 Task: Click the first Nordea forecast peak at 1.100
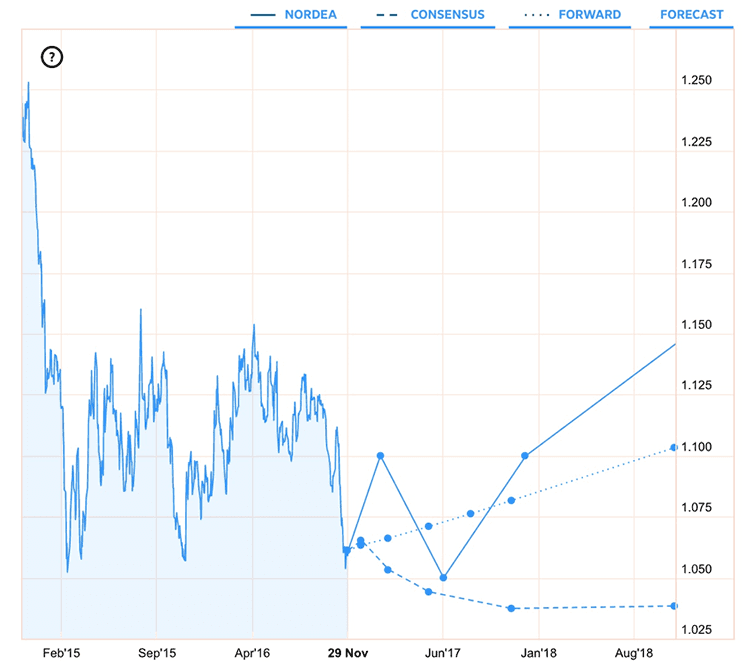click(381, 455)
